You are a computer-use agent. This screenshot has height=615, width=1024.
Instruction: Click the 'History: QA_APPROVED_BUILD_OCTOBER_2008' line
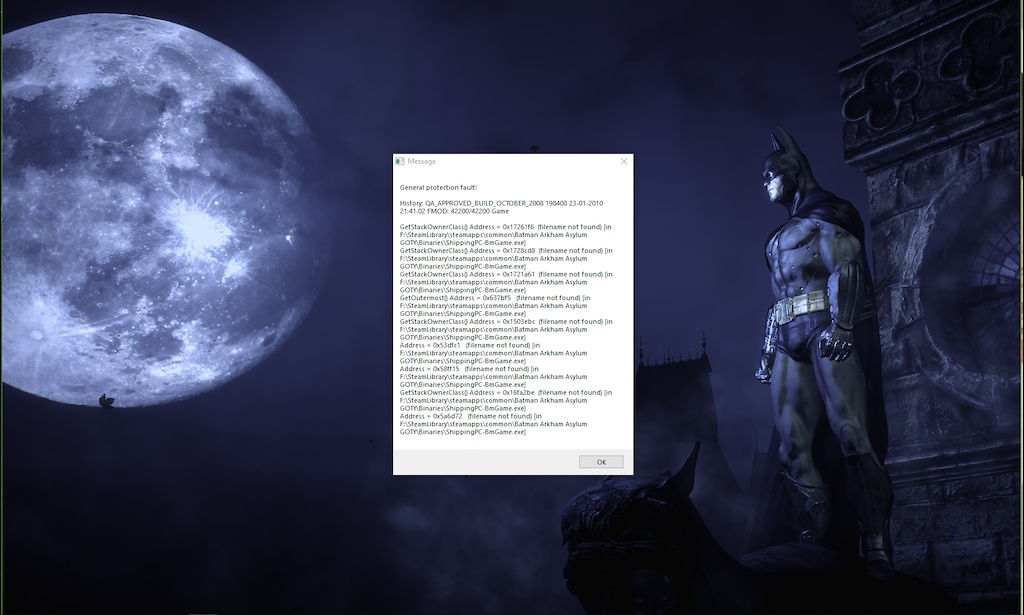tap(501, 203)
